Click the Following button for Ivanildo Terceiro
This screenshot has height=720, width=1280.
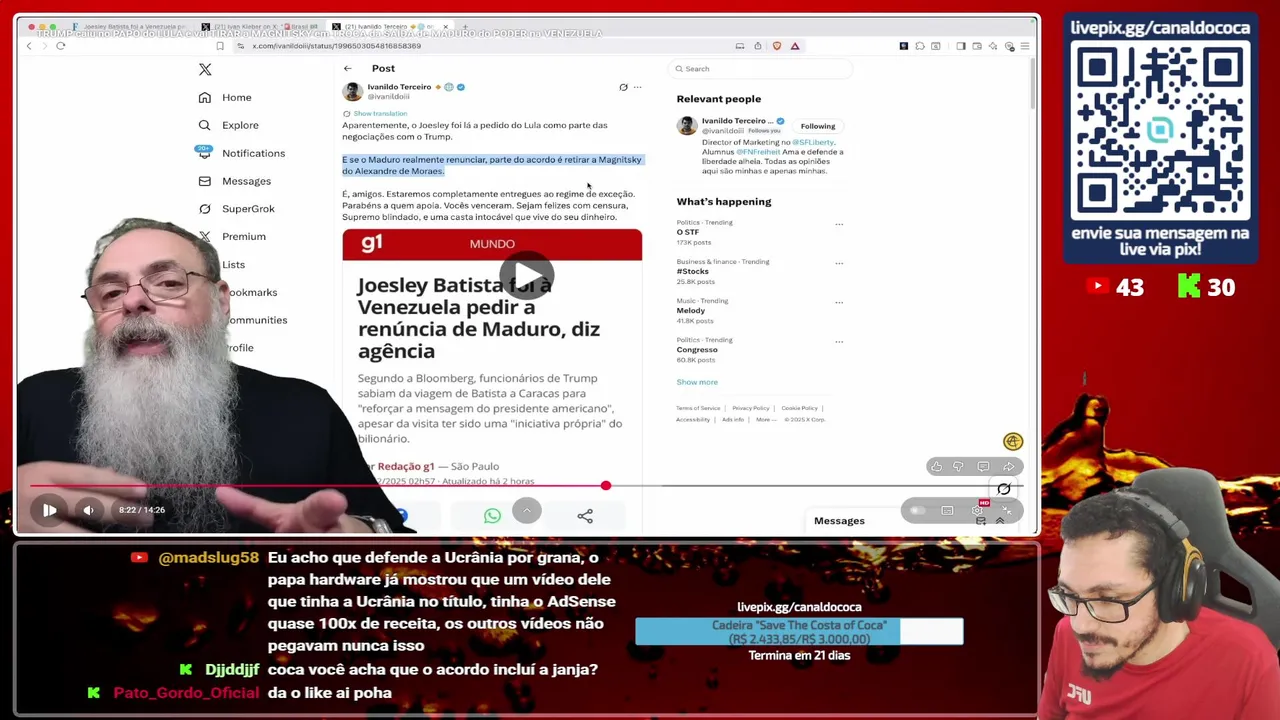[817, 126]
